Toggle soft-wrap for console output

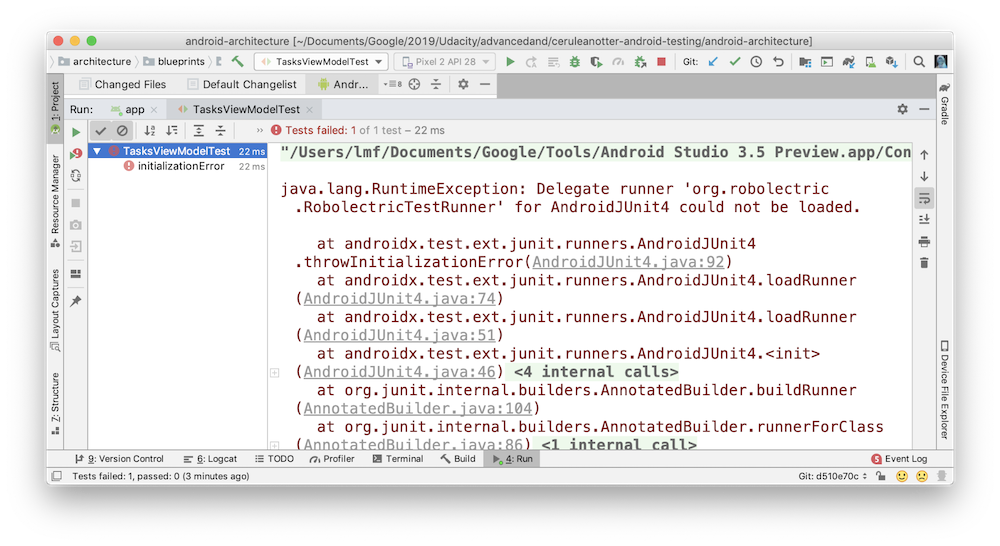pos(924,197)
